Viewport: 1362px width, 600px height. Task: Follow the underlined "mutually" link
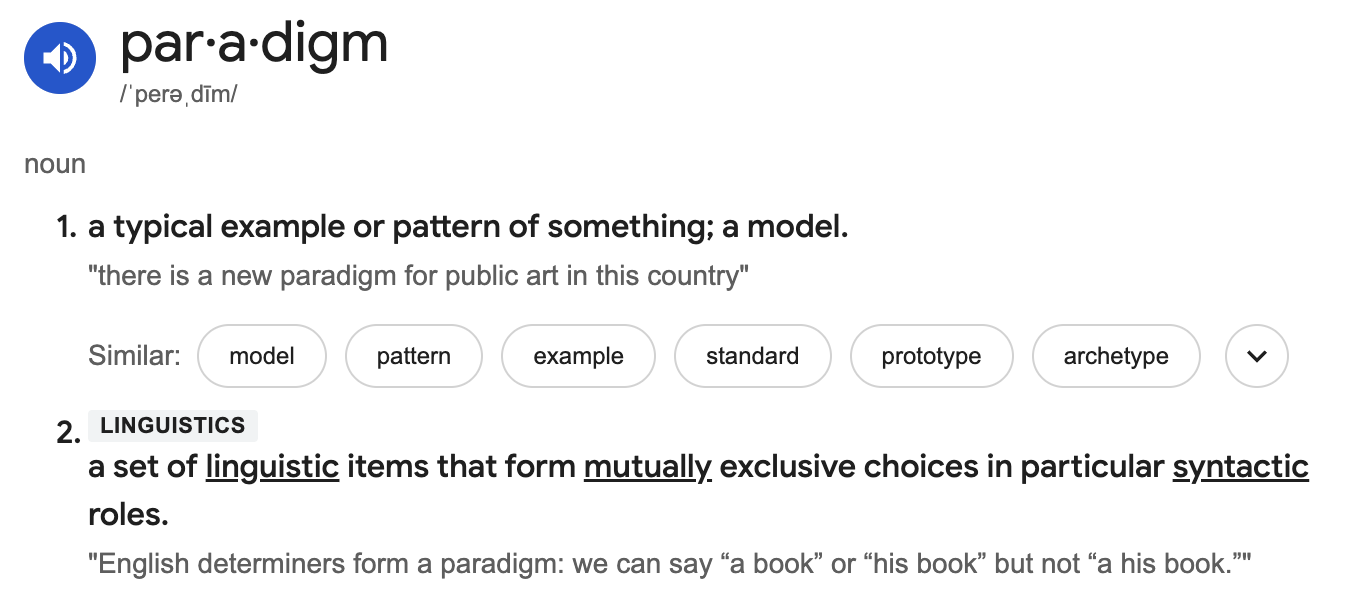click(x=647, y=467)
